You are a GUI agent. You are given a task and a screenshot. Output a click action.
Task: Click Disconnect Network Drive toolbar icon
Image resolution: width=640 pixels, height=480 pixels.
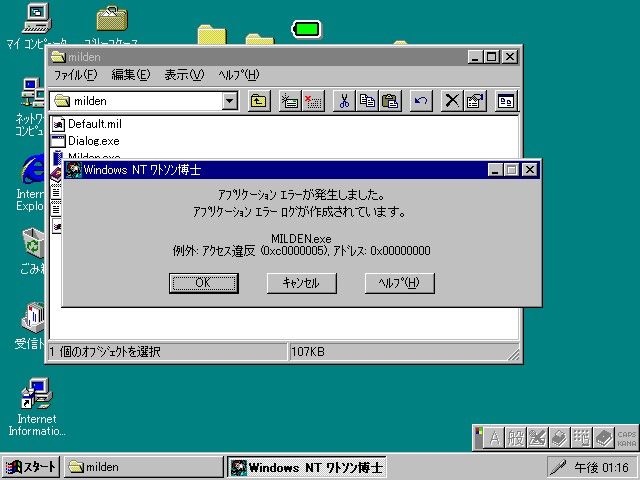[x=313, y=101]
